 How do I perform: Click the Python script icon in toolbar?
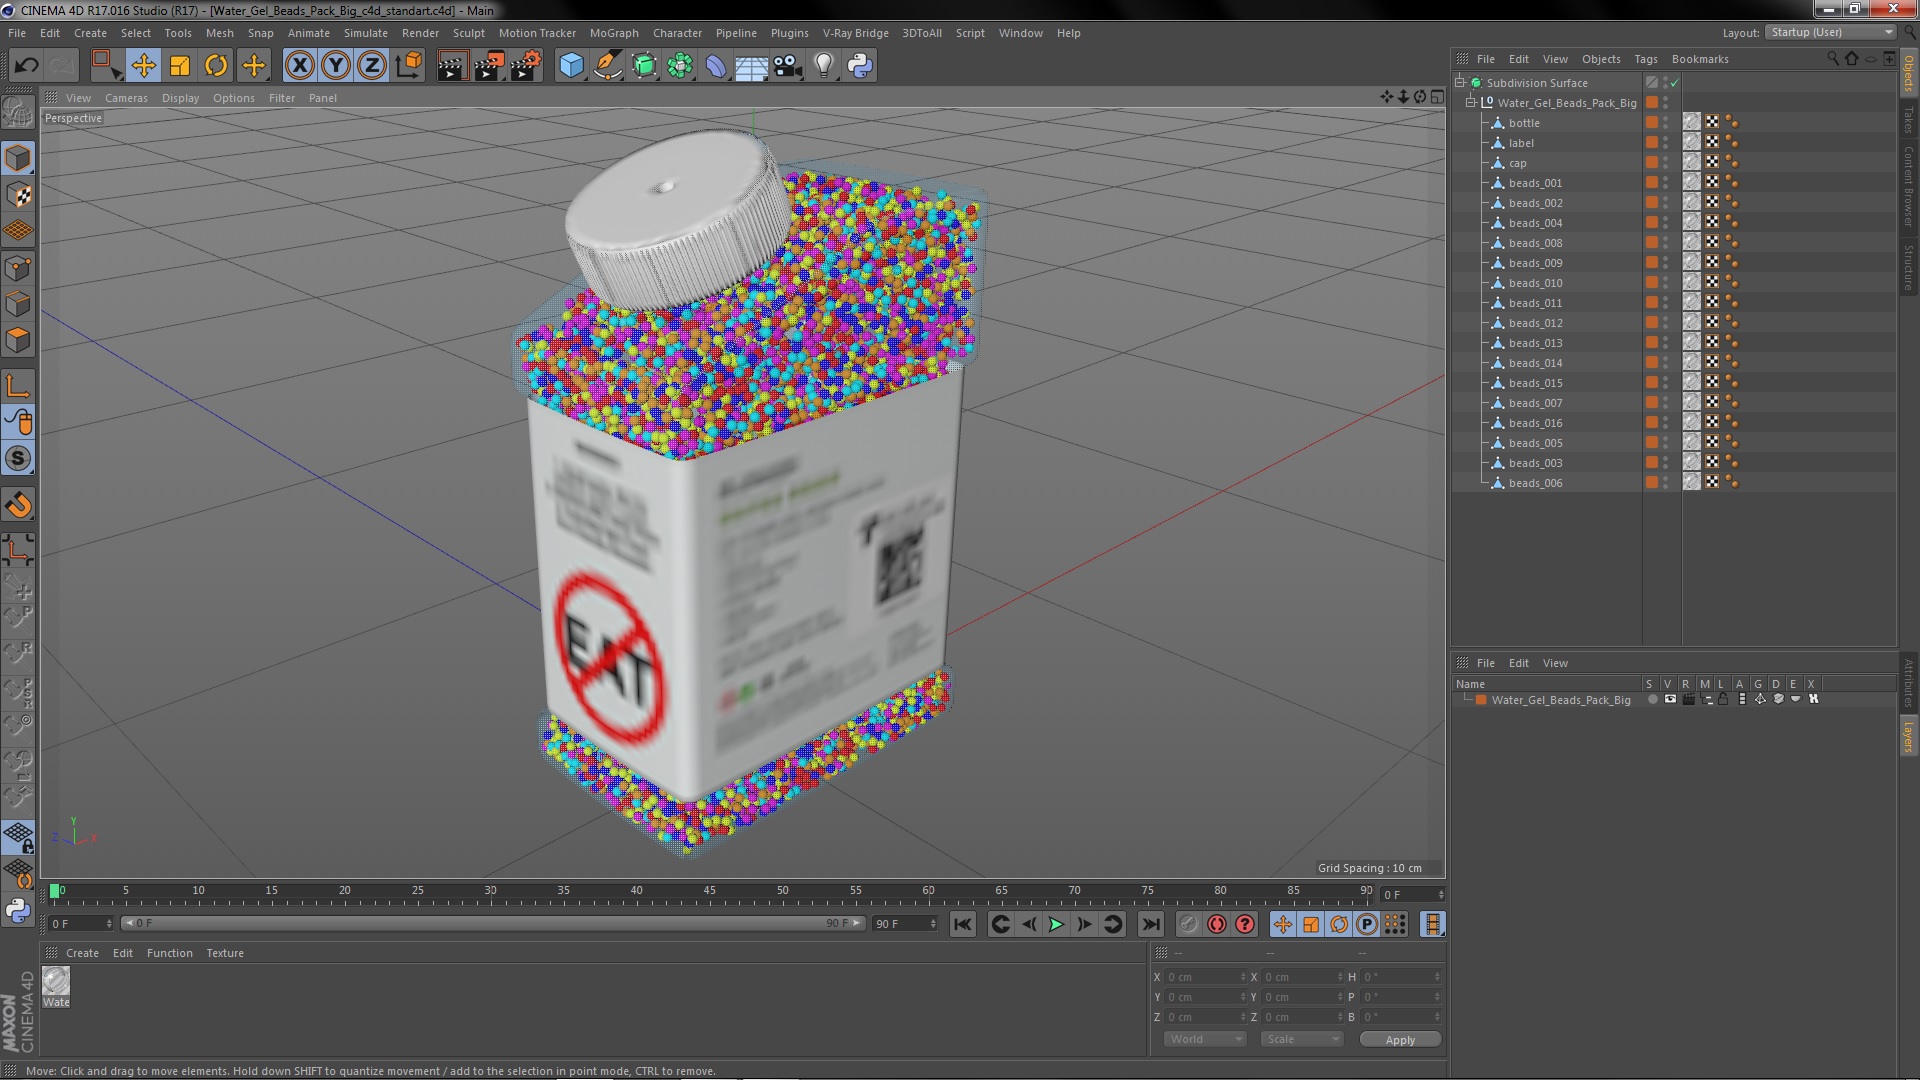pyautogui.click(x=860, y=66)
